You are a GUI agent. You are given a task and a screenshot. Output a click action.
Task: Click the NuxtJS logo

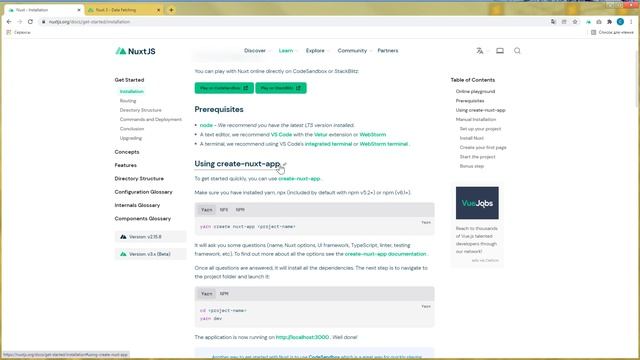pos(135,51)
